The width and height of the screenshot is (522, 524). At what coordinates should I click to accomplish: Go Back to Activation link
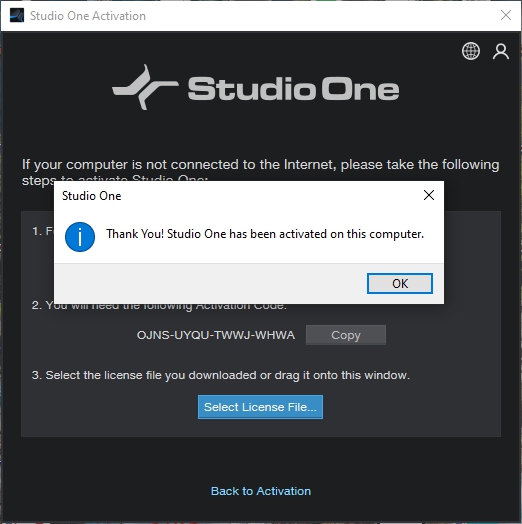[x=261, y=491]
